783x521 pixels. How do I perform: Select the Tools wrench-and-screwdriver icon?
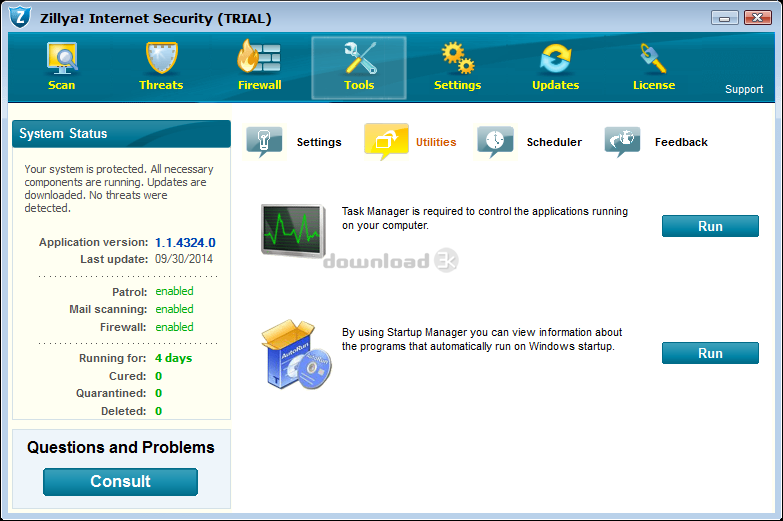360,58
